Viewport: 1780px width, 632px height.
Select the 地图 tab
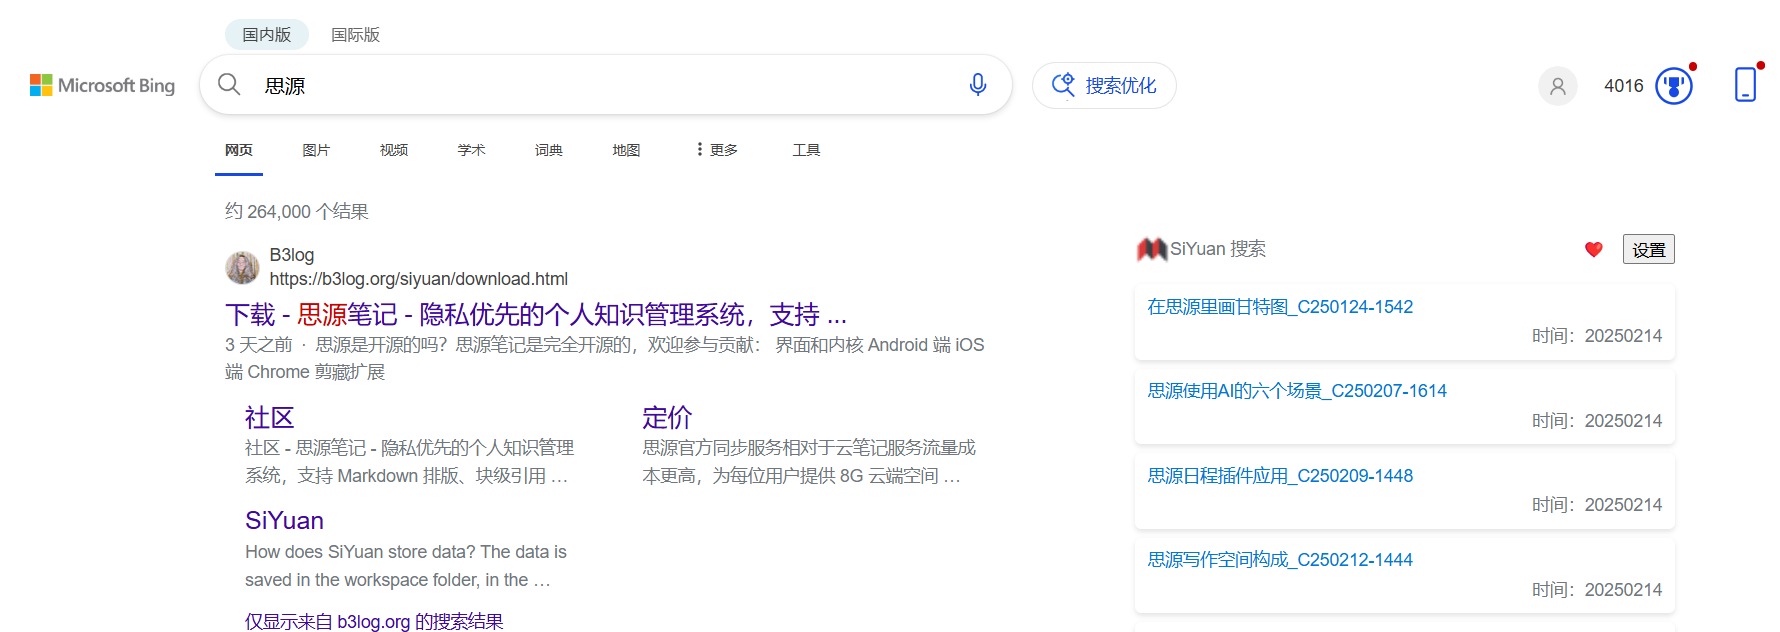(x=626, y=150)
